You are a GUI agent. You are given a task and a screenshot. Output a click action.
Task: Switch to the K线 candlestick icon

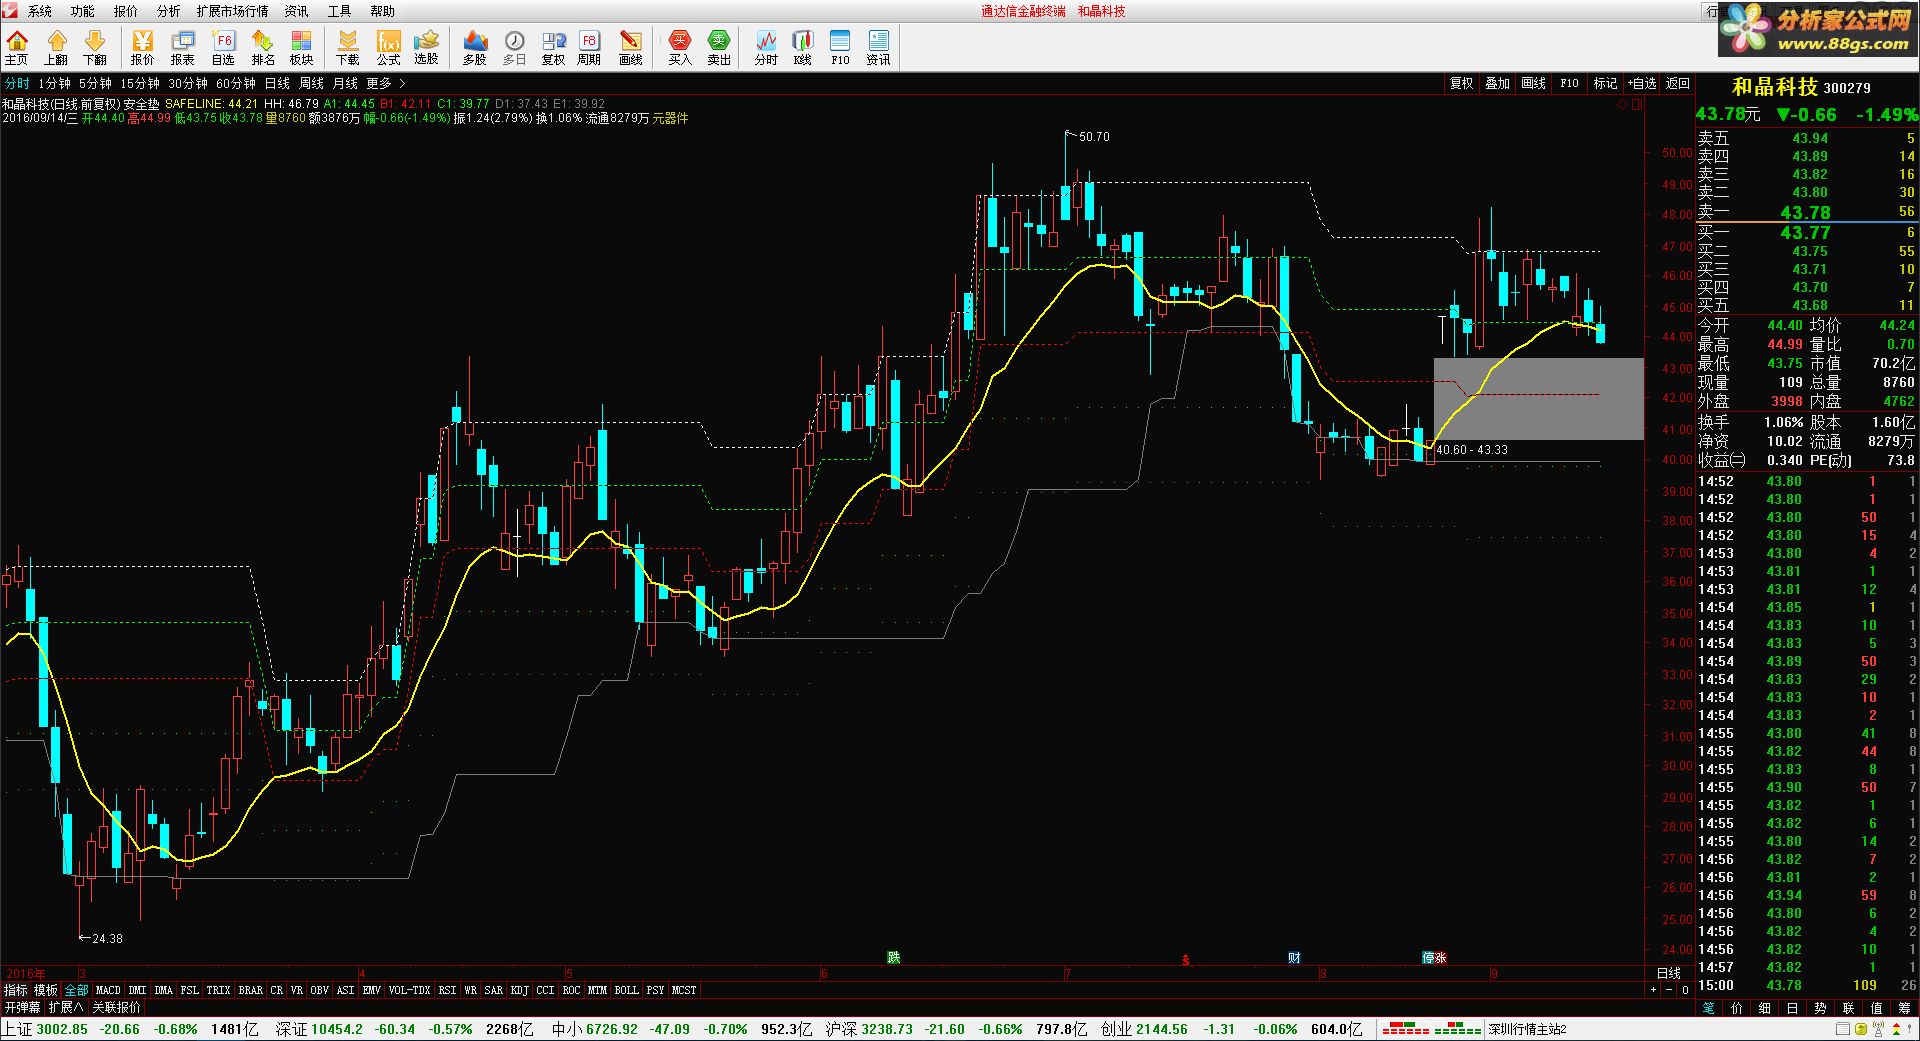[x=803, y=47]
